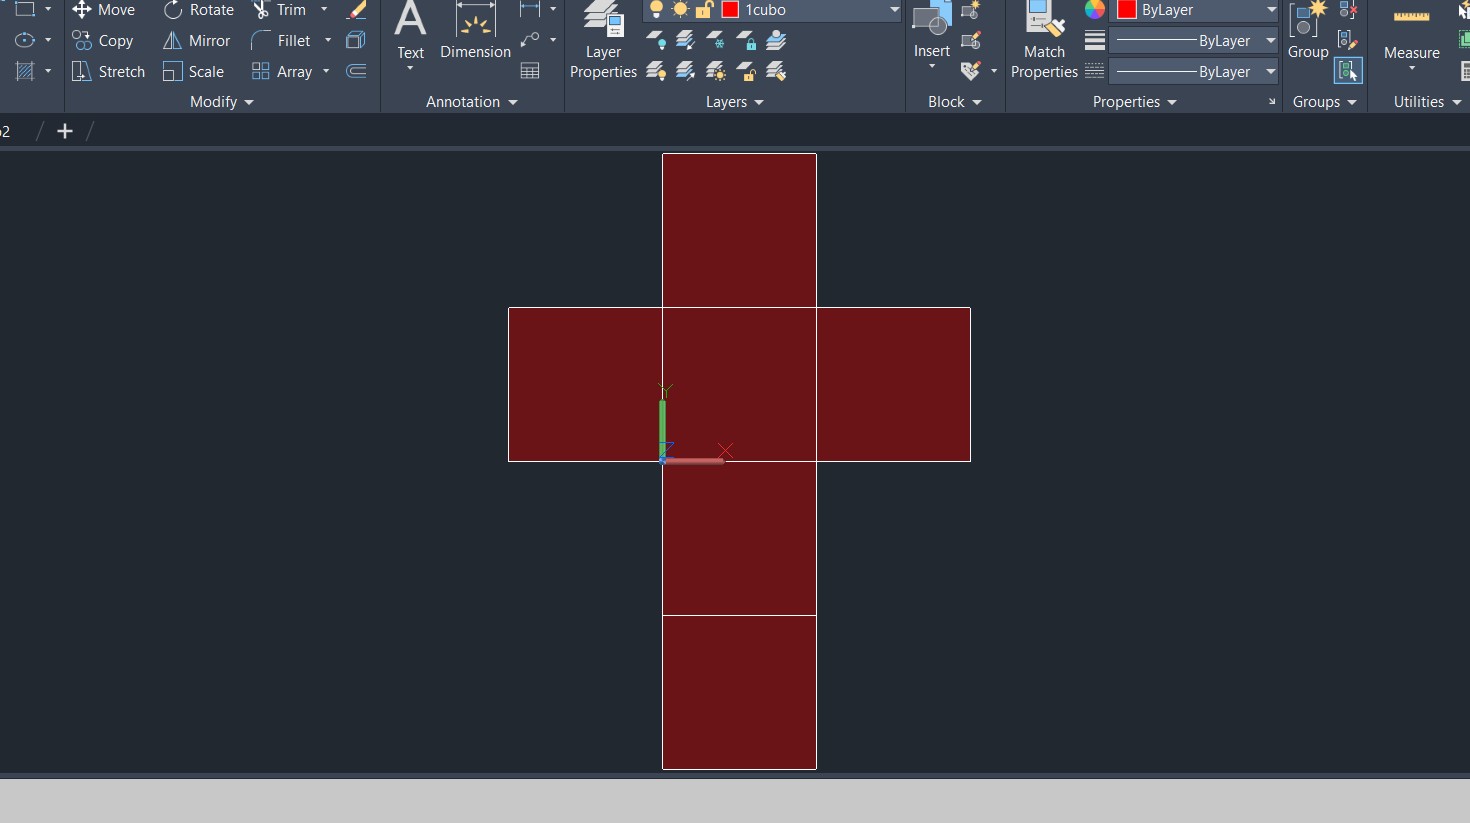
Task: Expand Array dropdown arrow
Action: (326, 72)
